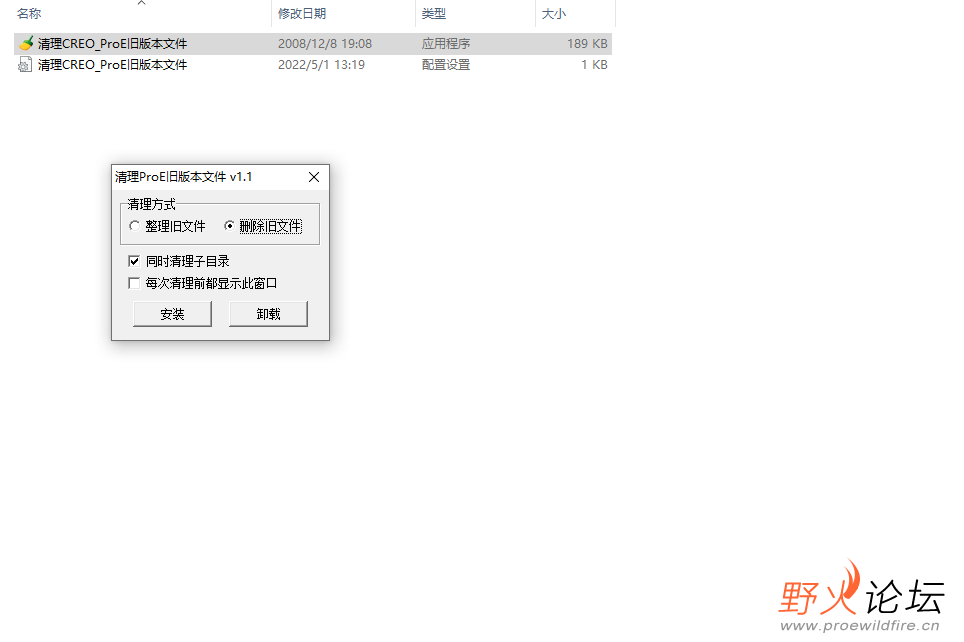Click the date 2022/5/1 13:19

point(321,65)
